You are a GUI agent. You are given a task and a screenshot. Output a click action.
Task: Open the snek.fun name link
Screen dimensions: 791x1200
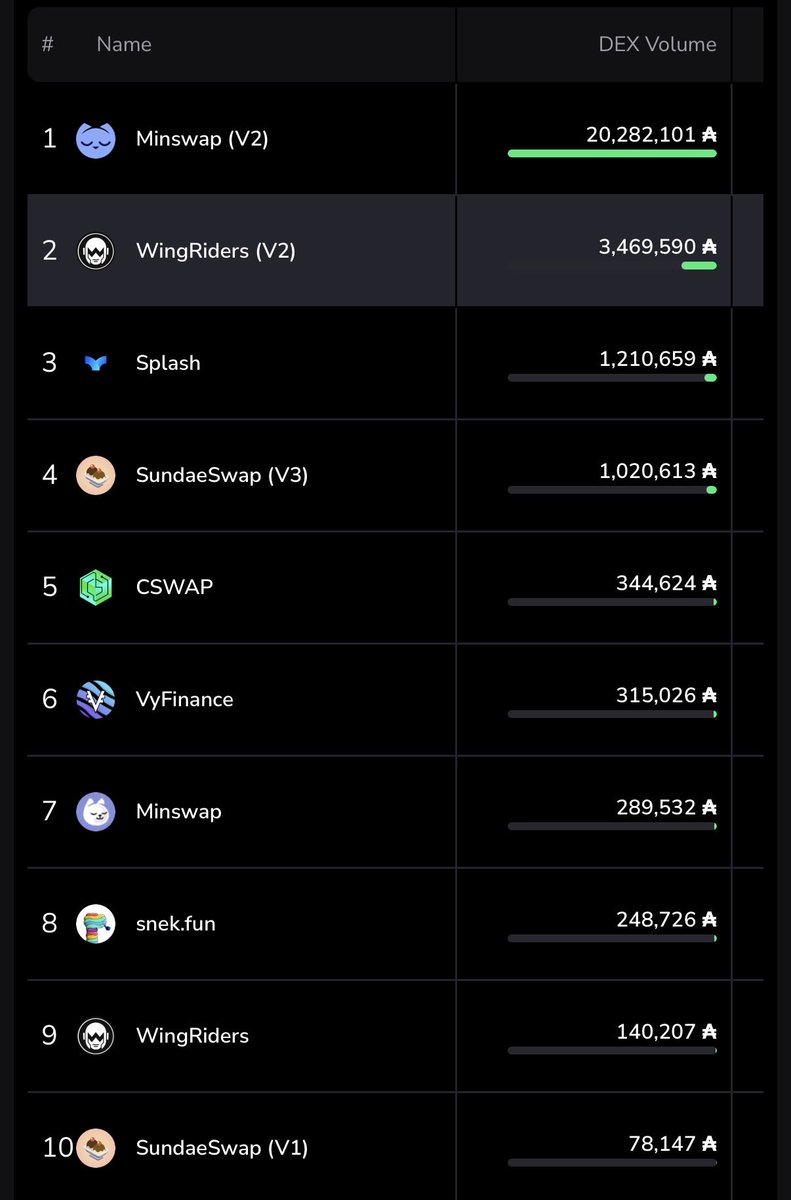(176, 923)
